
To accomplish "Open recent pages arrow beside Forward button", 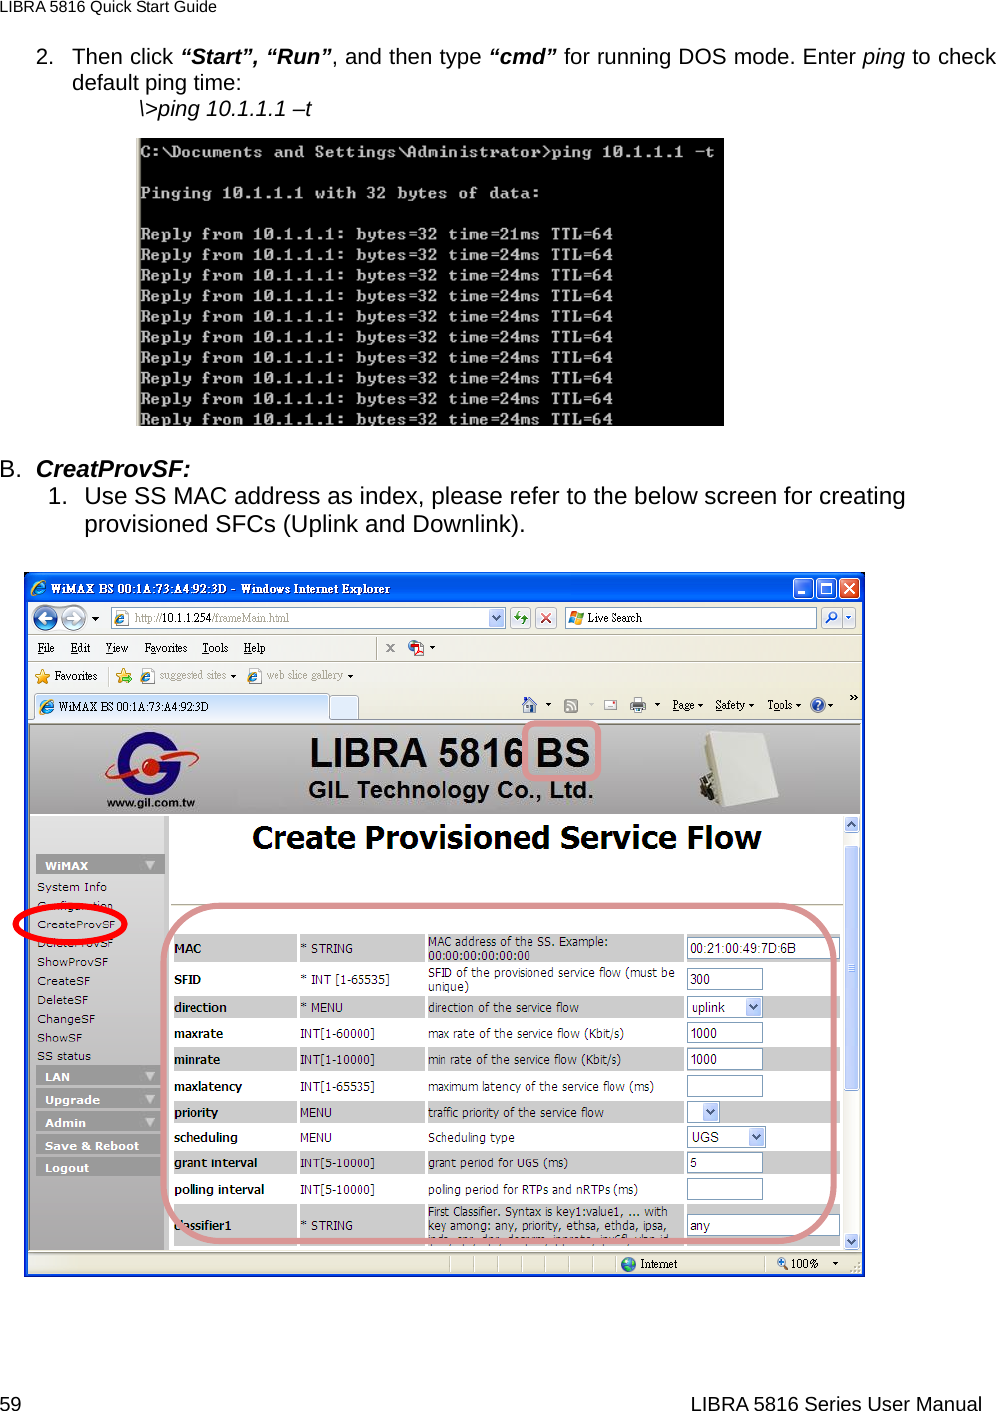I will 96,619.
